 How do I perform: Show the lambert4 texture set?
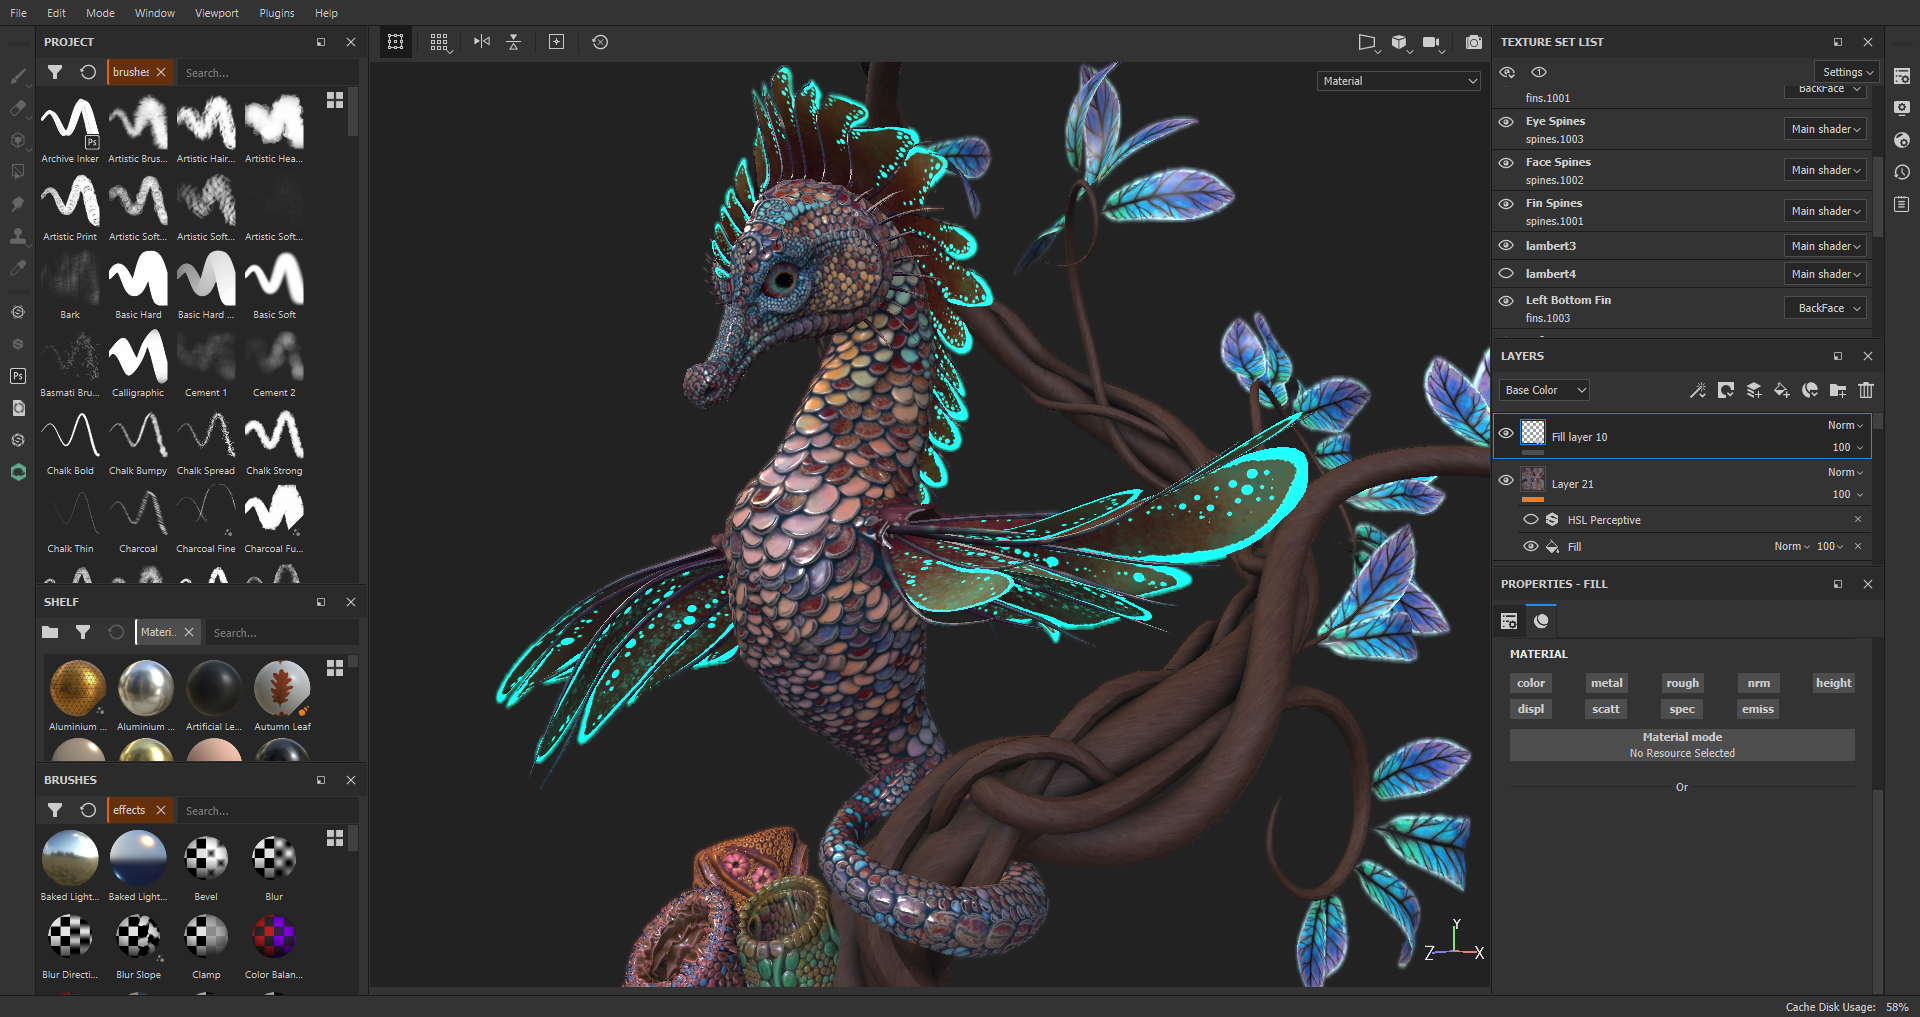click(x=1506, y=274)
